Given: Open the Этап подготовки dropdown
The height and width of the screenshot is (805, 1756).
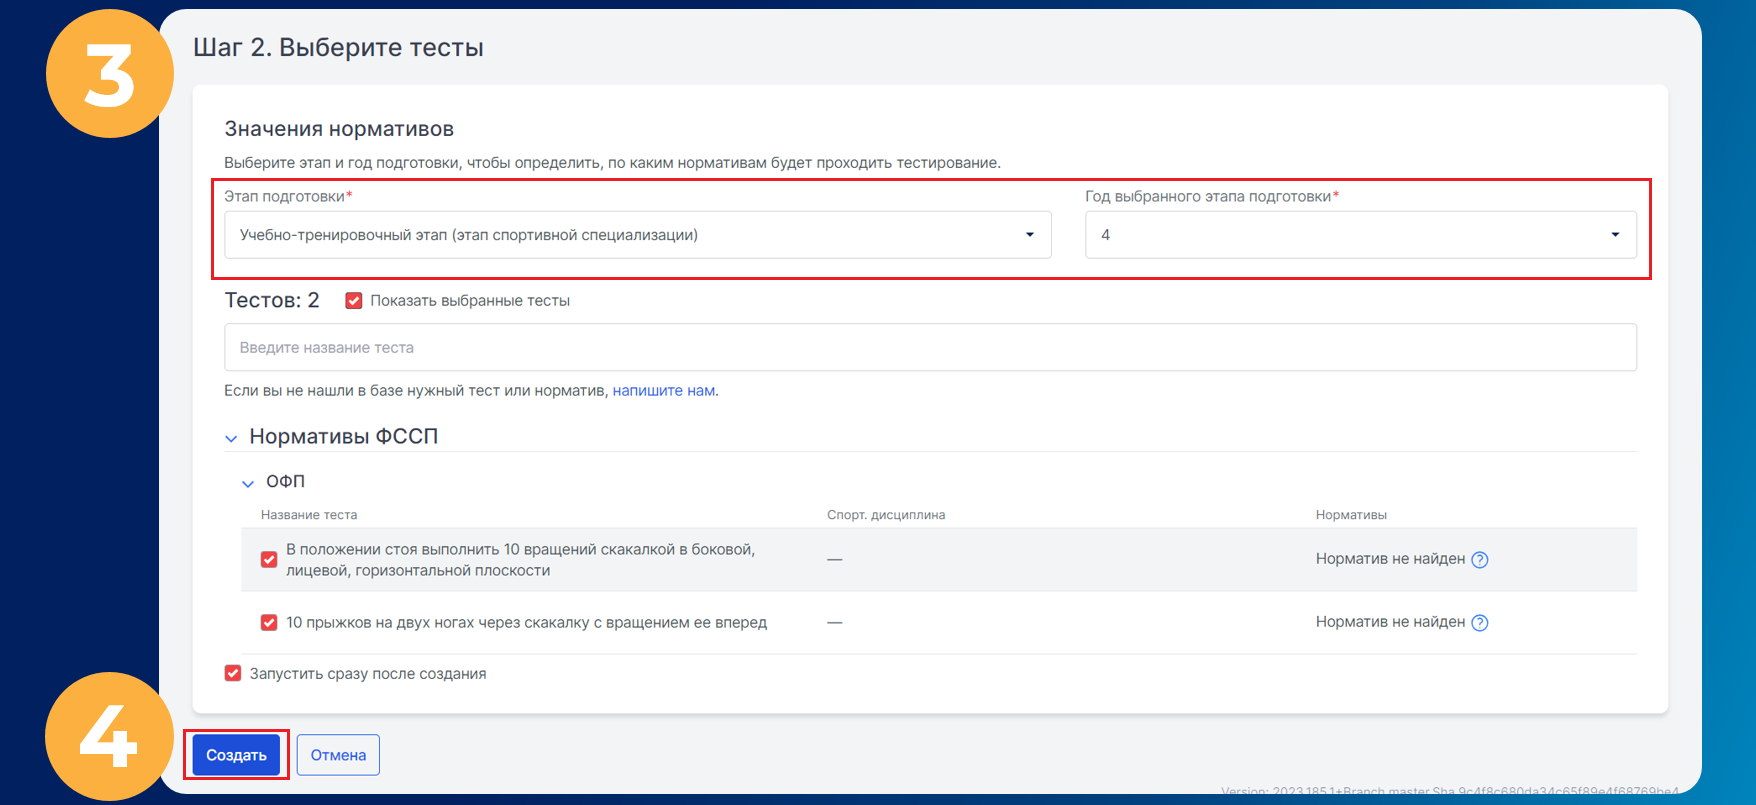Looking at the screenshot, I should coord(637,235).
